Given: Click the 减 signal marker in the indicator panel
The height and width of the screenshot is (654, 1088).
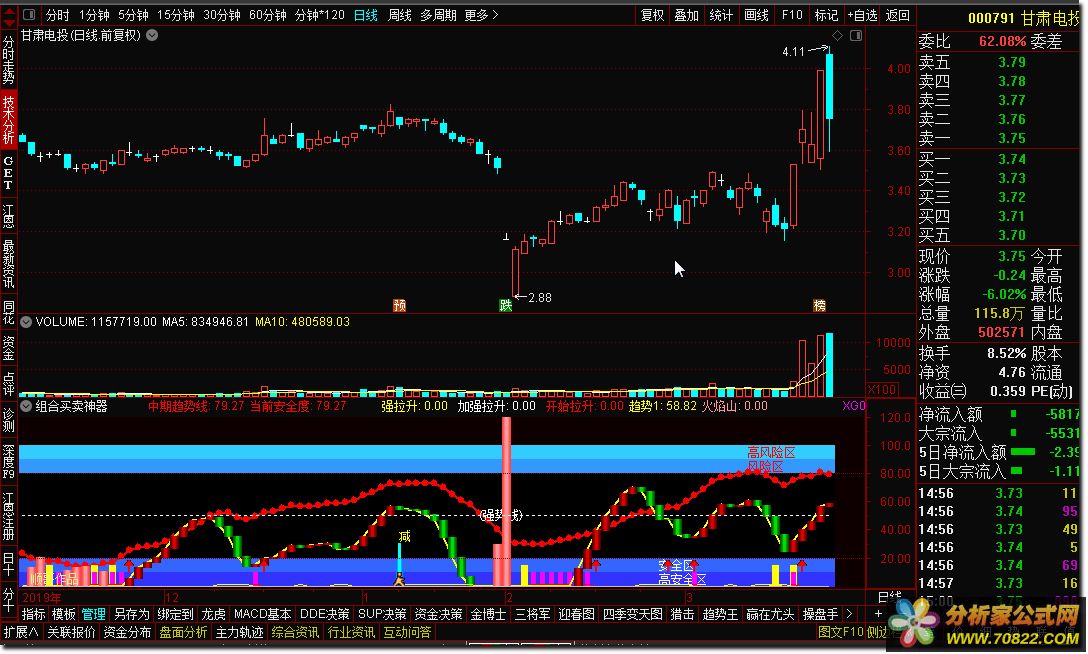Looking at the screenshot, I should pos(404,536).
